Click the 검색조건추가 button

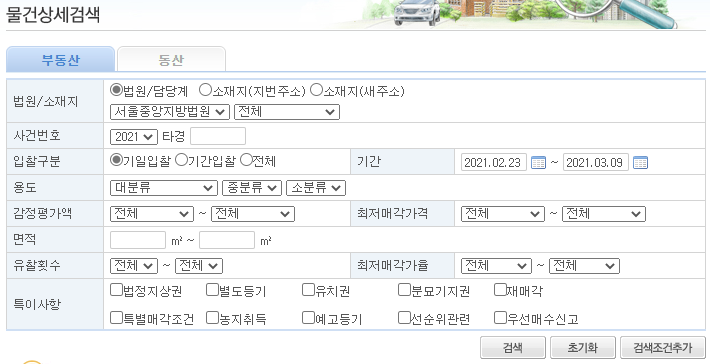663,348
